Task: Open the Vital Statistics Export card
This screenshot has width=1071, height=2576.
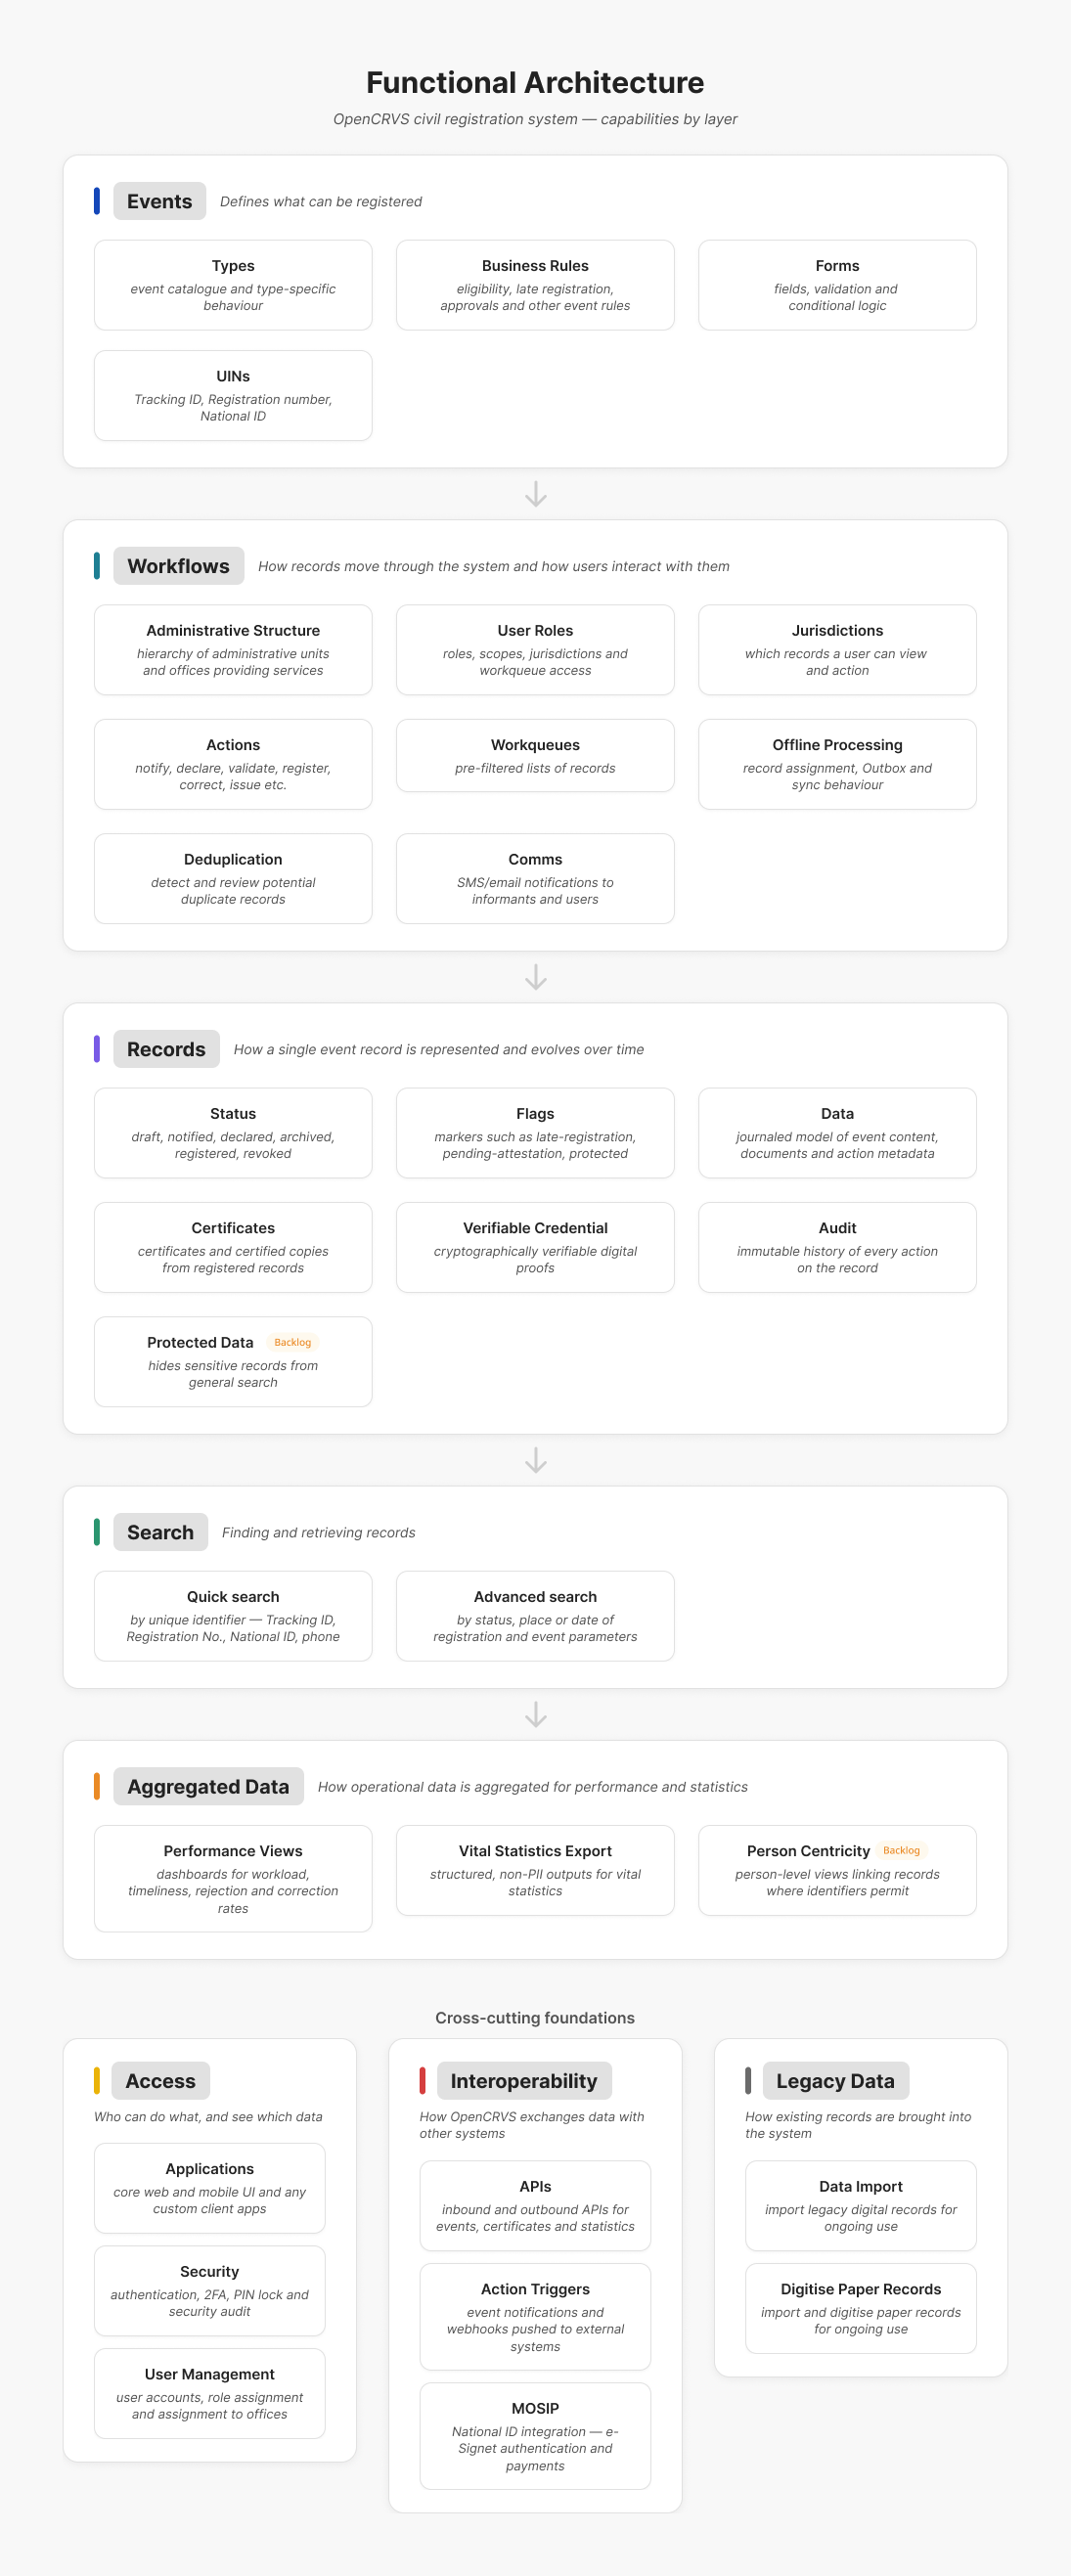Action: (x=535, y=1870)
